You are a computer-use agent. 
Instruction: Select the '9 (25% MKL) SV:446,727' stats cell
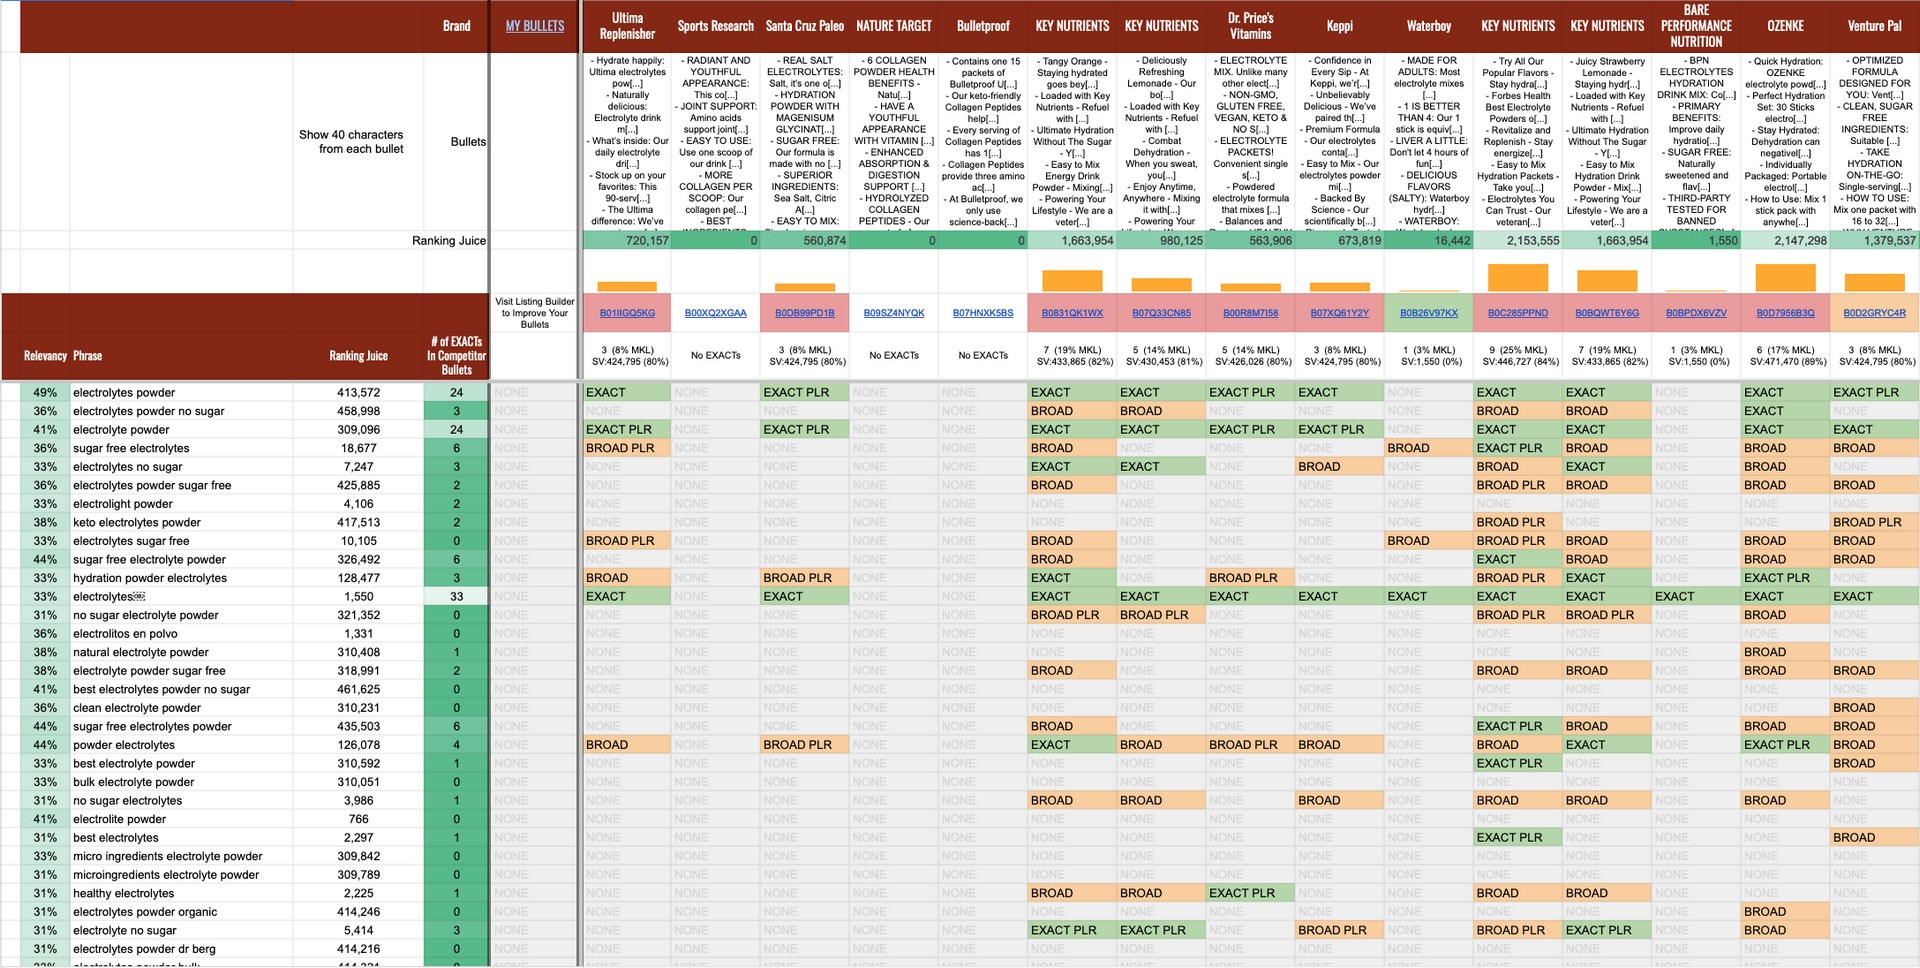pos(1518,356)
